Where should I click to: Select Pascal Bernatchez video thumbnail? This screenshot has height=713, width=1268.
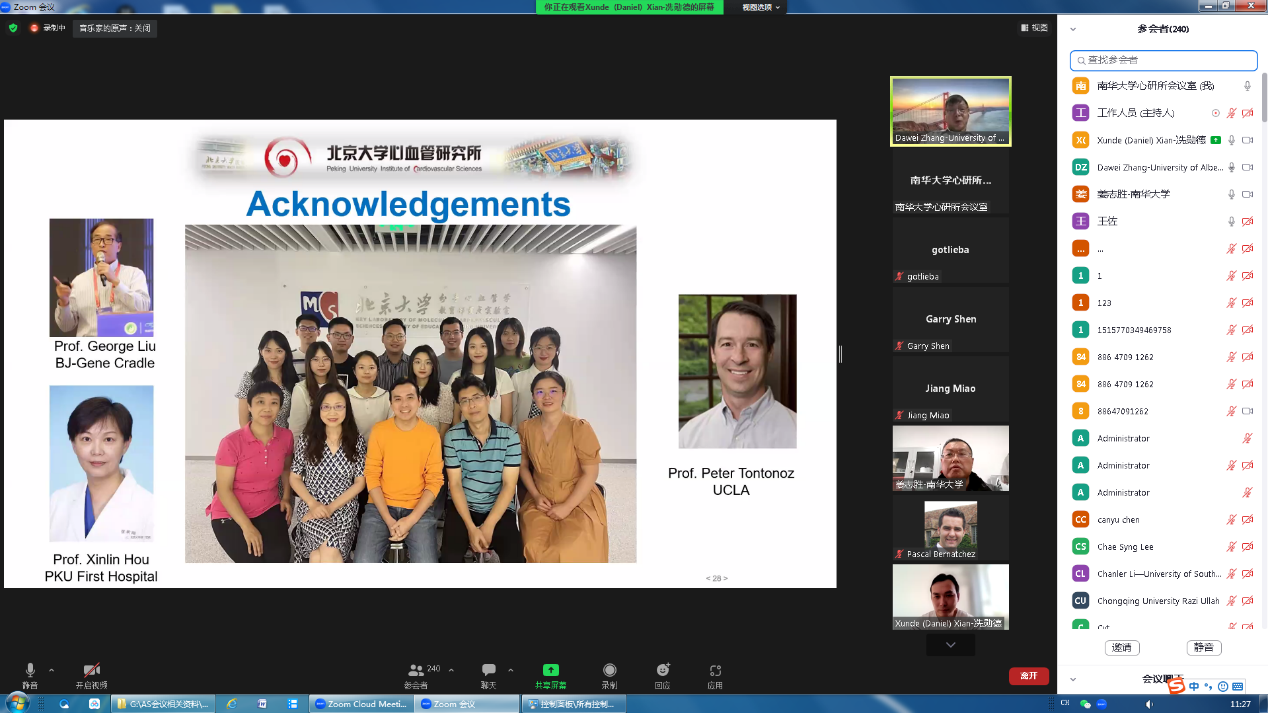[x=950, y=527]
